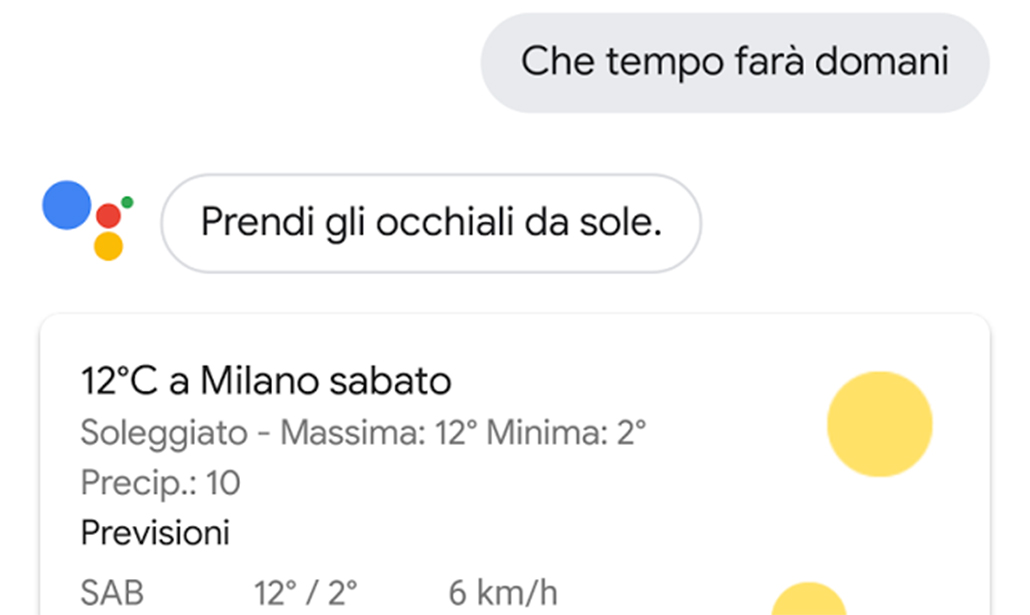Click the "Soleggiato" condition text
This screenshot has width=1030, height=615.
click(x=163, y=433)
